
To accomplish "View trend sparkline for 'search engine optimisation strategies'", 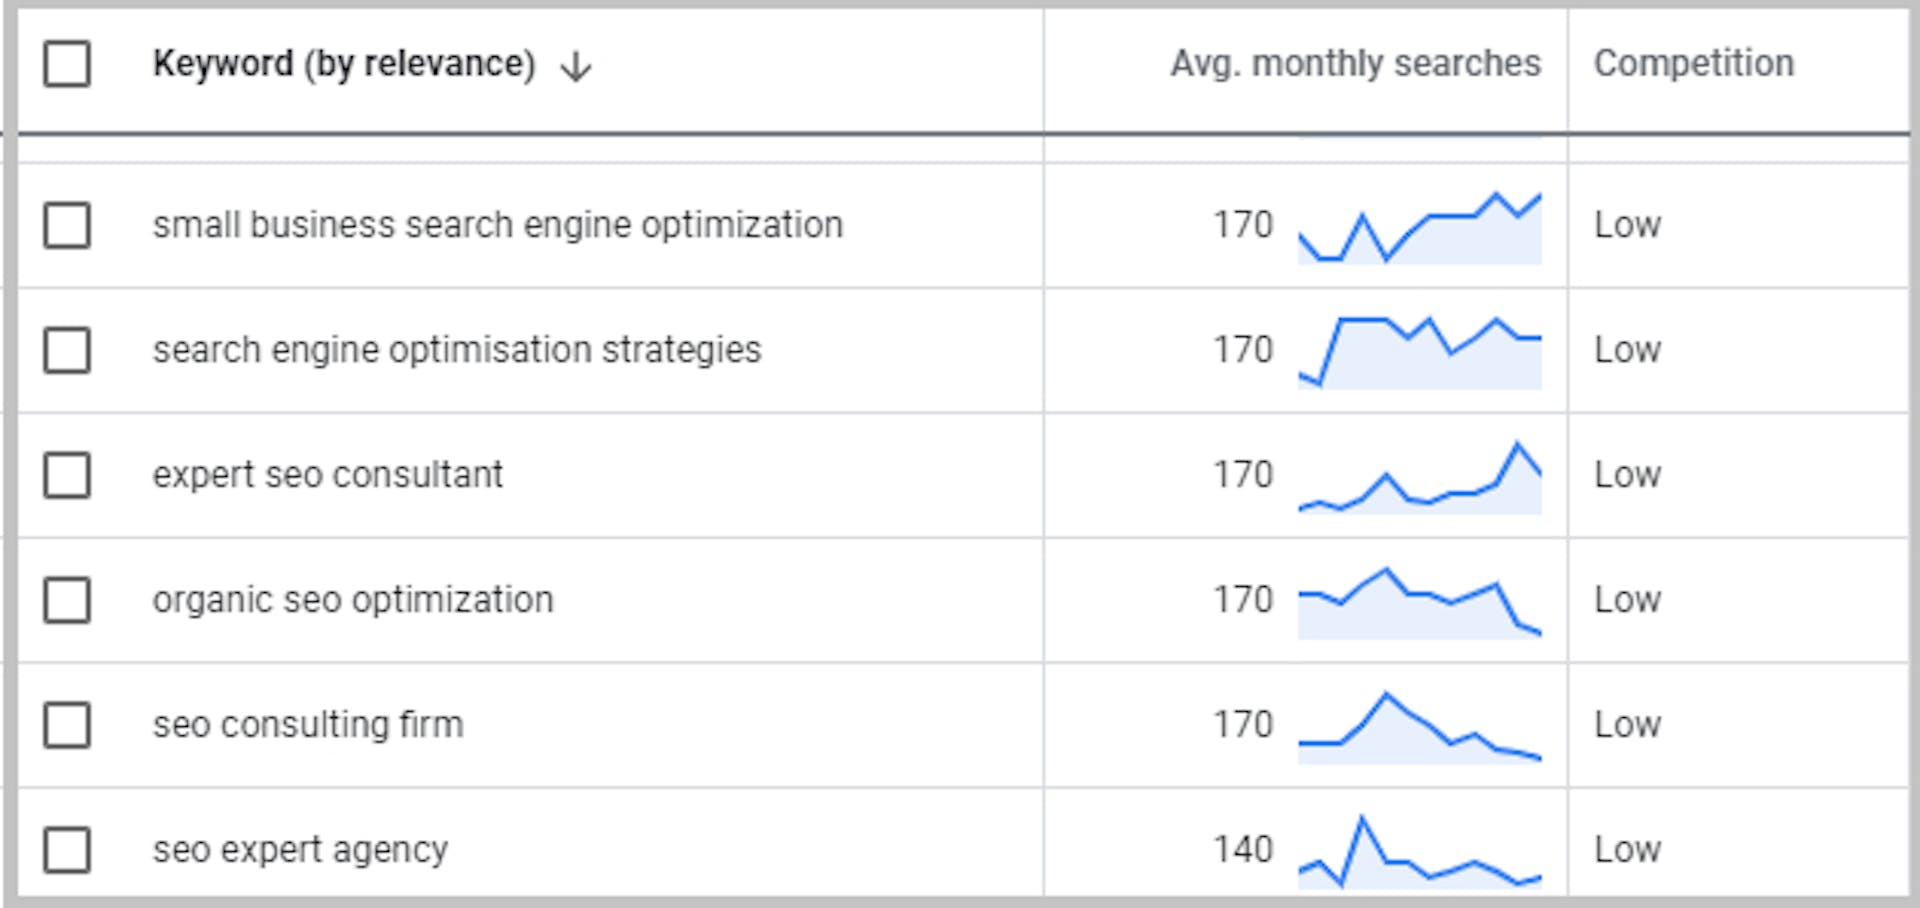I will pos(1419,352).
